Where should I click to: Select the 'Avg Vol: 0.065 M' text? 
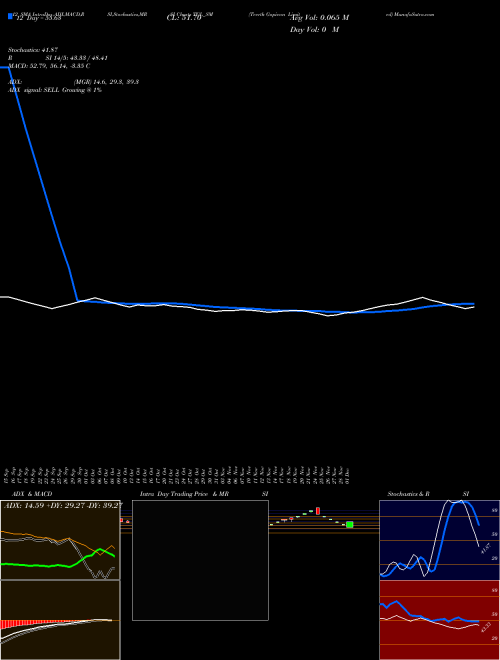[320, 18]
